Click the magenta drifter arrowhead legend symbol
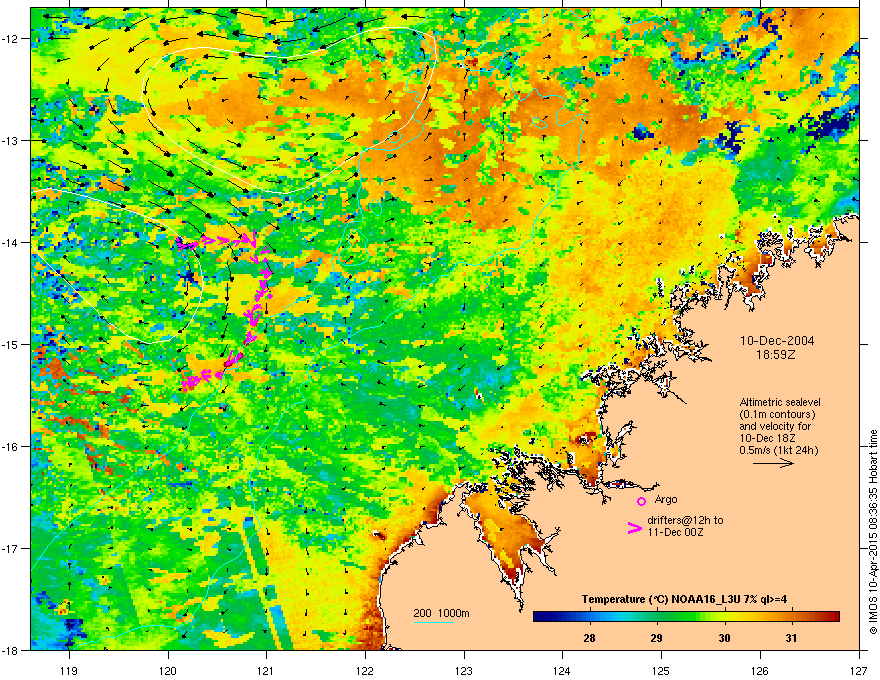This screenshot has height=680, width=880. coord(635,528)
